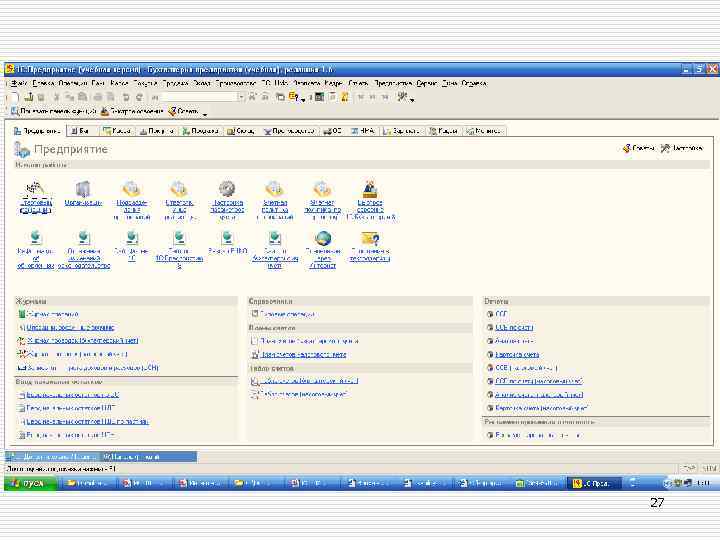The height and width of the screenshot is (540, 720).
Task: Click Настройка link at panel top right
Action: coord(681,148)
